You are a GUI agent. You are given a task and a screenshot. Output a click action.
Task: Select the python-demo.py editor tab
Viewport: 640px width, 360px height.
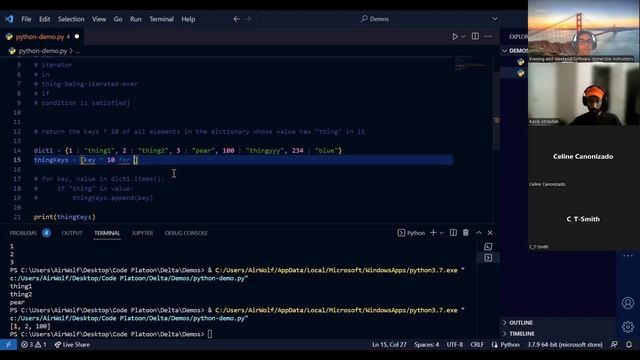(42, 37)
